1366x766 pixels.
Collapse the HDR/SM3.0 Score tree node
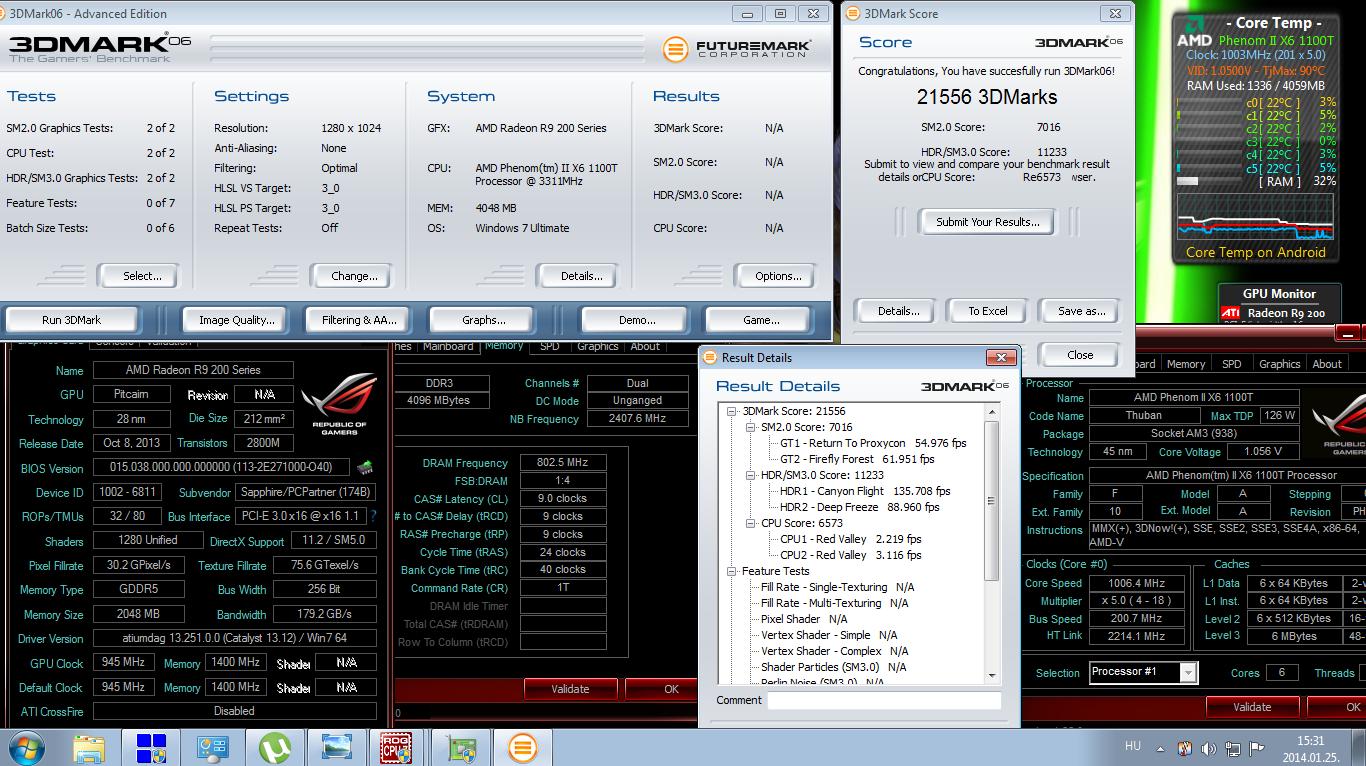(x=749, y=475)
